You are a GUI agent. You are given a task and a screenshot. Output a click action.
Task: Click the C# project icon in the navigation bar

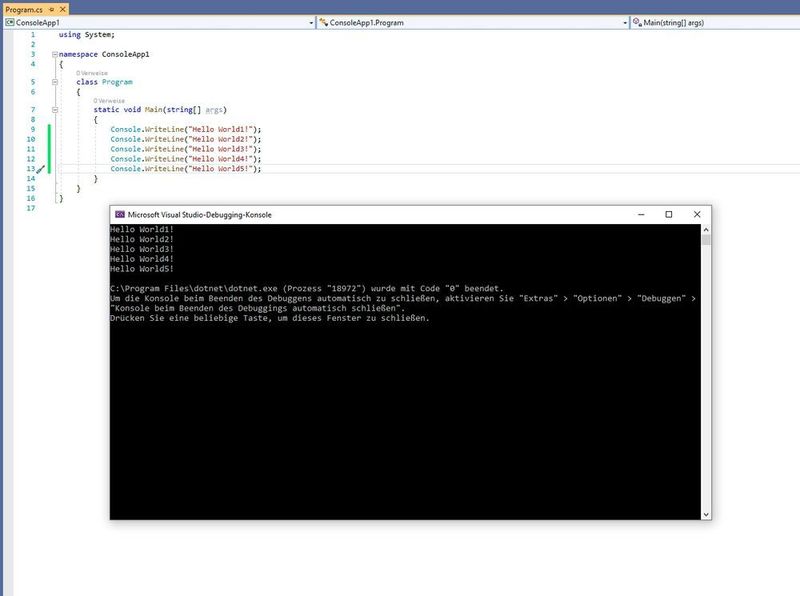tap(10, 22)
